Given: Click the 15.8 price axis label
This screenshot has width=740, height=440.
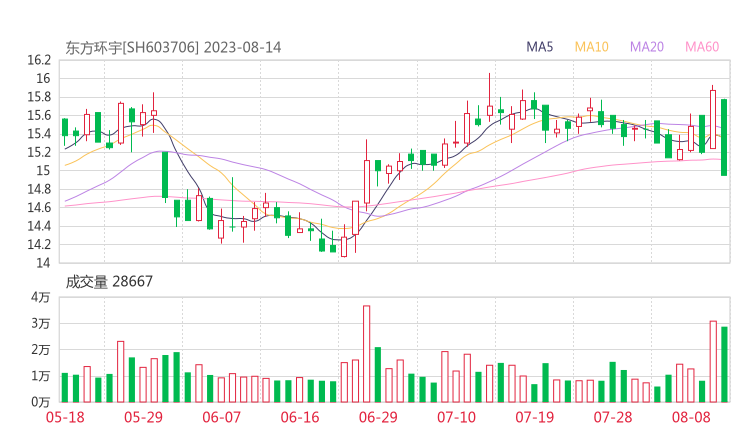Looking at the screenshot, I should click(39, 97).
